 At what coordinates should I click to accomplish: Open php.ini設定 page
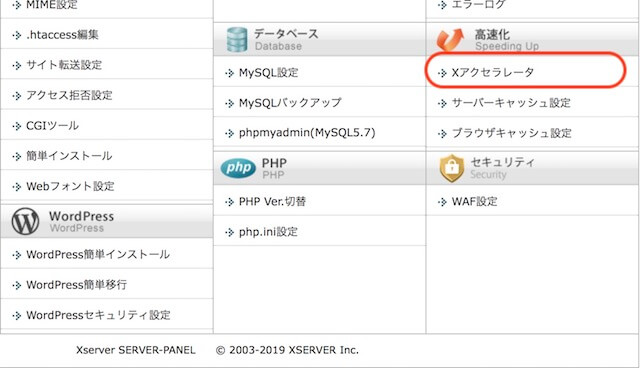pos(268,232)
